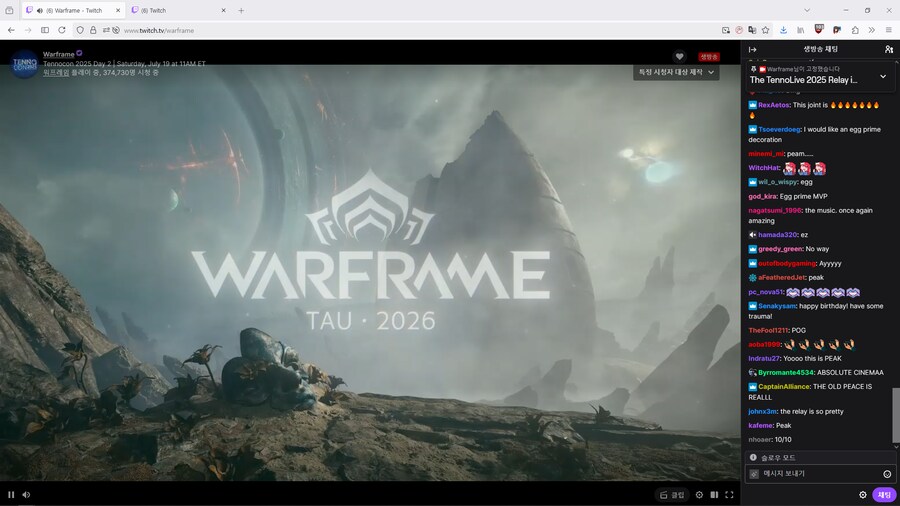This screenshot has width=900, height=506.
Task: Open video player settings gear
Action: pyautogui.click(x=699, y=495)
